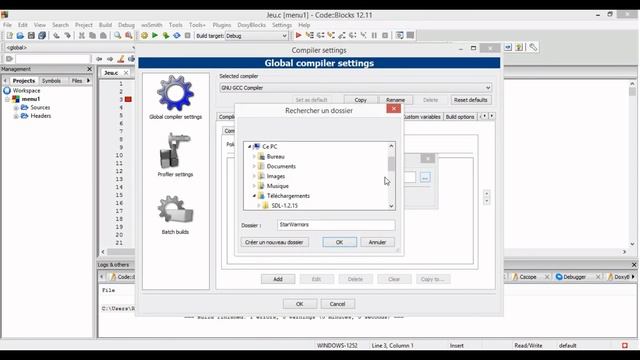Image resolution: width=640 pixels, height=360 pixels.
Task: Collapse the Ce PC tree node
Action: 249,147
